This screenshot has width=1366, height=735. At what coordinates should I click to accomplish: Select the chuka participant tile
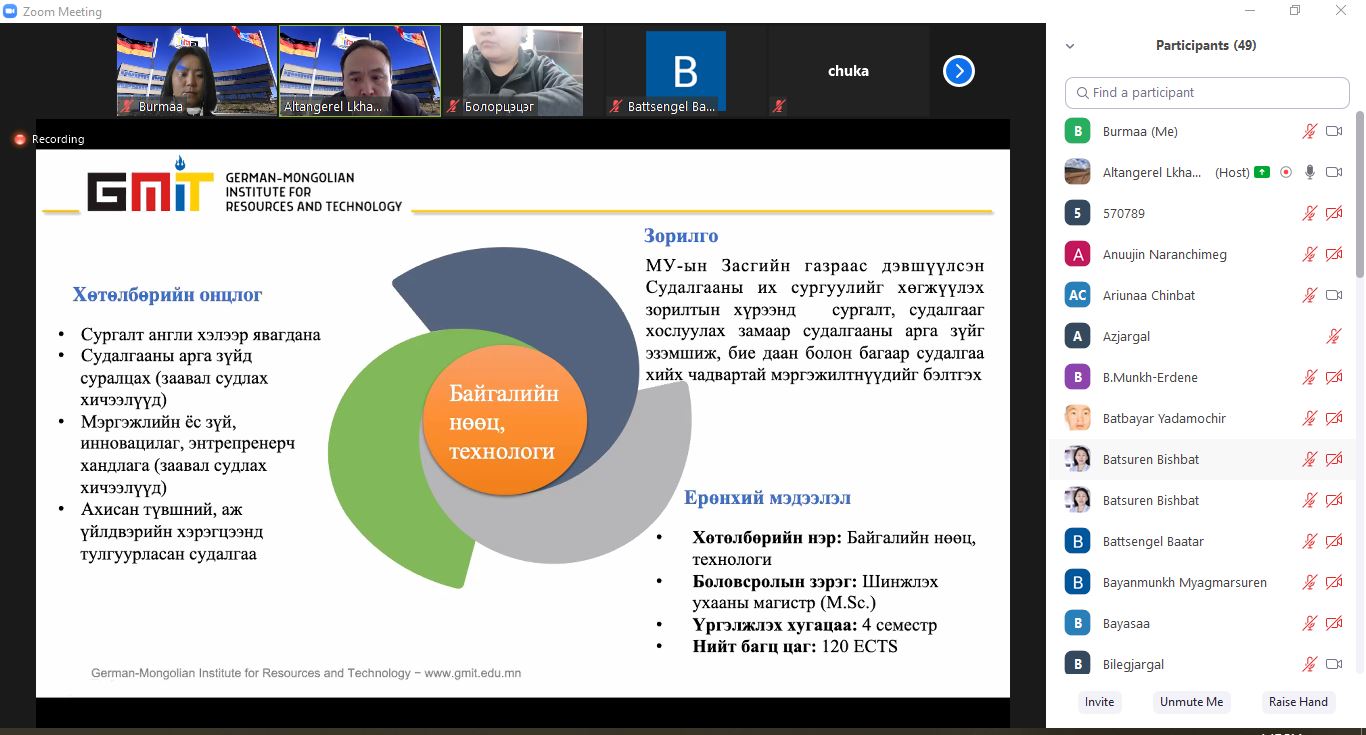(x=848, y=71)
